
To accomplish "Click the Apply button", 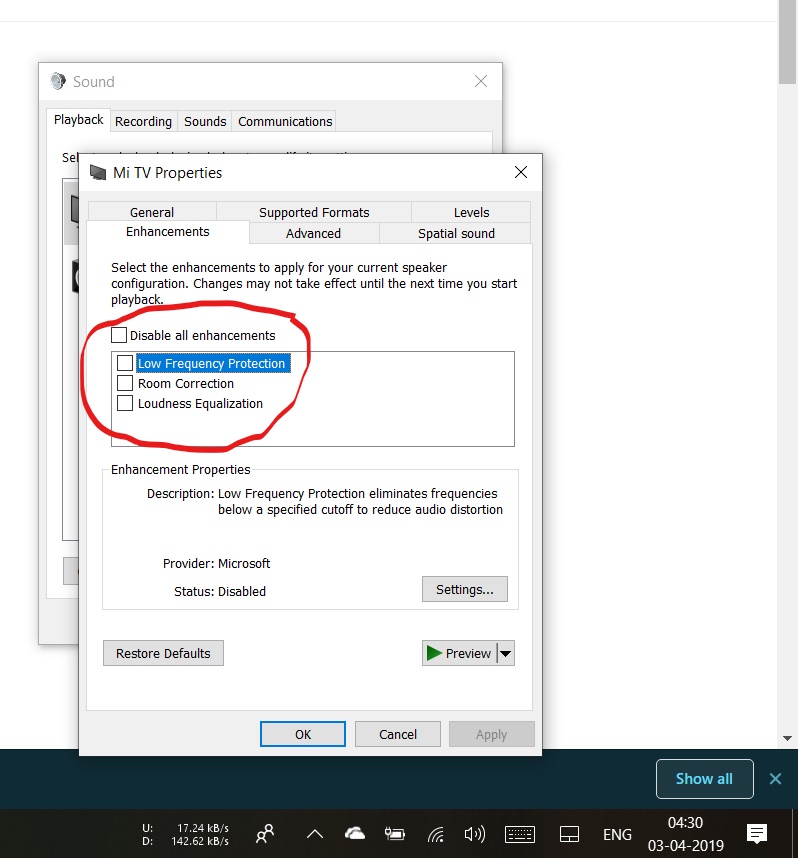I will pos(491,734).
